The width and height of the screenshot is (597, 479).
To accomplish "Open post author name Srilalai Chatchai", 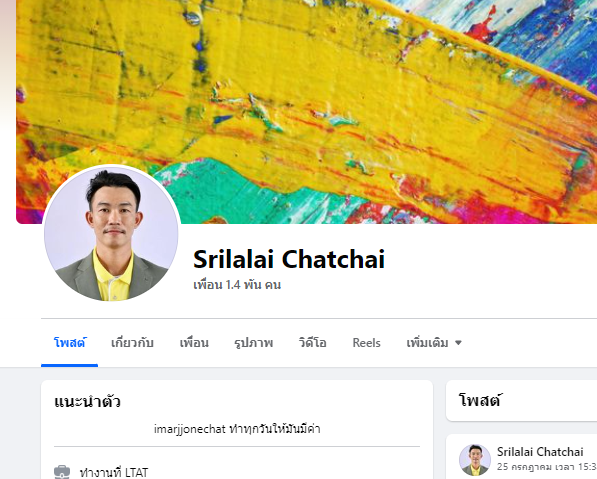I will [x=540, y=452].
